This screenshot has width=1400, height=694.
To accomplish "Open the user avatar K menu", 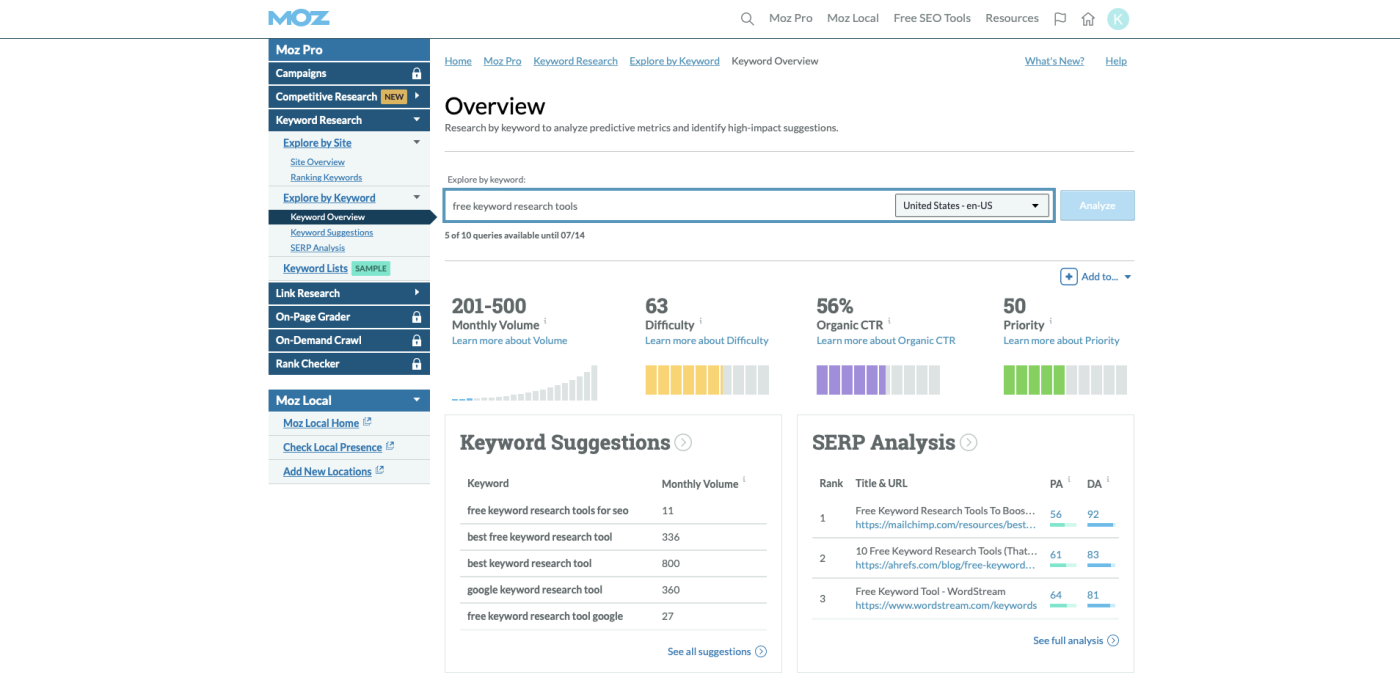I will pyautogui.click(x=1118, y=19).
